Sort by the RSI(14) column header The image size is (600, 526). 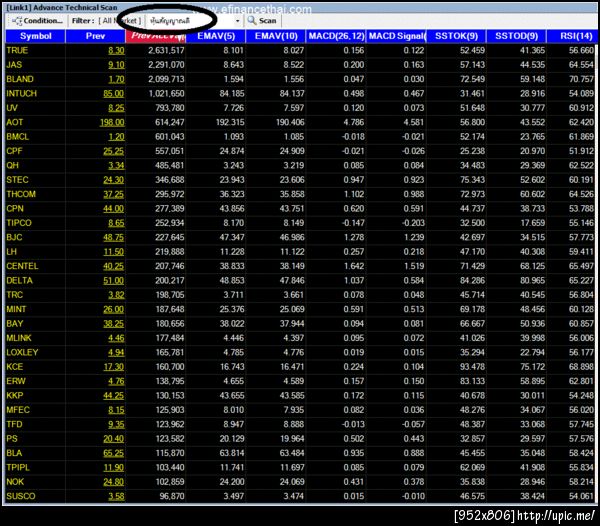[x=572, y=36]
